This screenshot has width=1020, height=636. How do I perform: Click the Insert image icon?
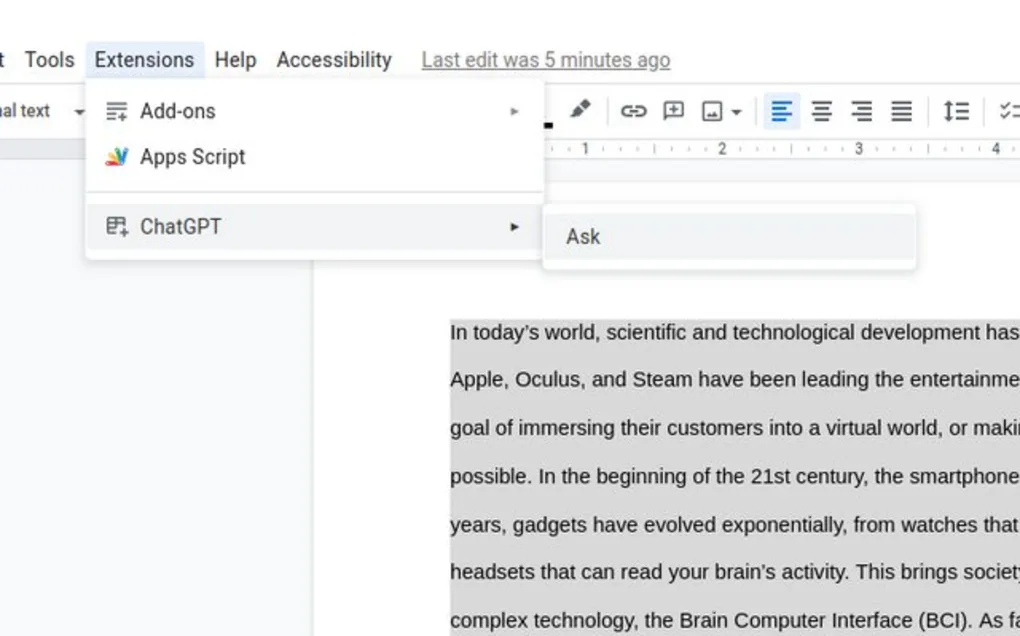[x=712, y=111]
